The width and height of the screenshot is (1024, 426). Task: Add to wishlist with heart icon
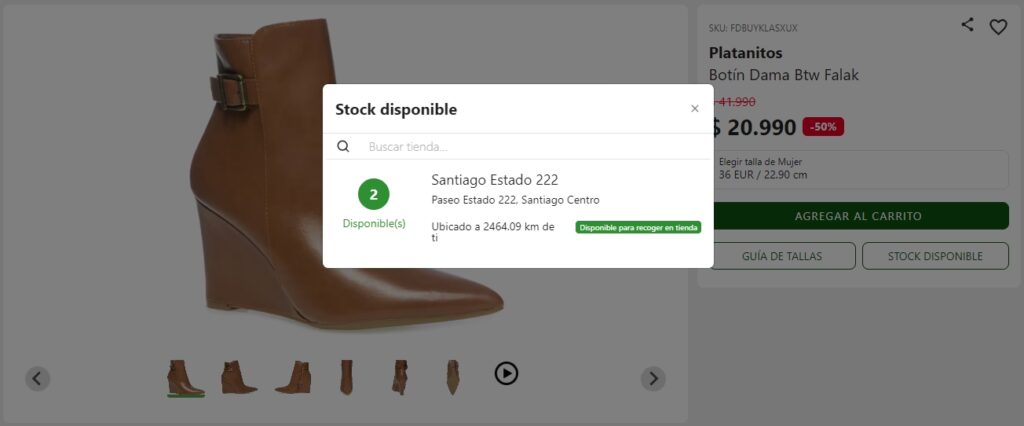tap(997, 27)
